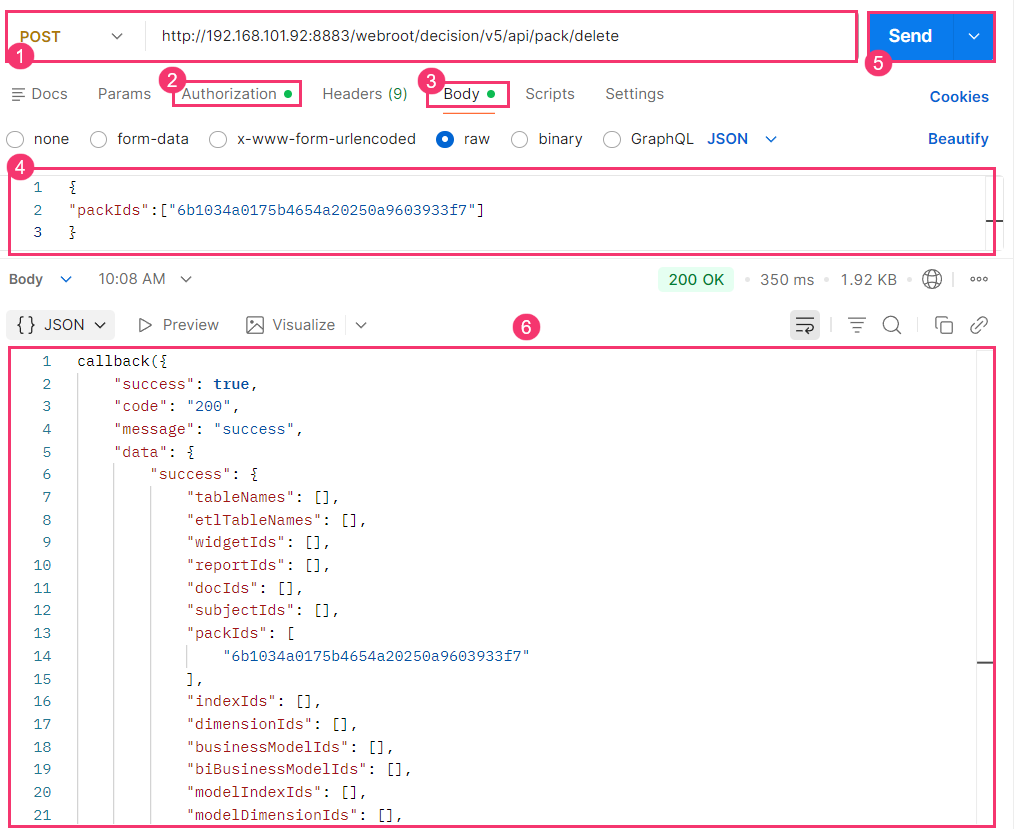
Task: Expand the Visualize options chevron
Action: tap(361, 325)
